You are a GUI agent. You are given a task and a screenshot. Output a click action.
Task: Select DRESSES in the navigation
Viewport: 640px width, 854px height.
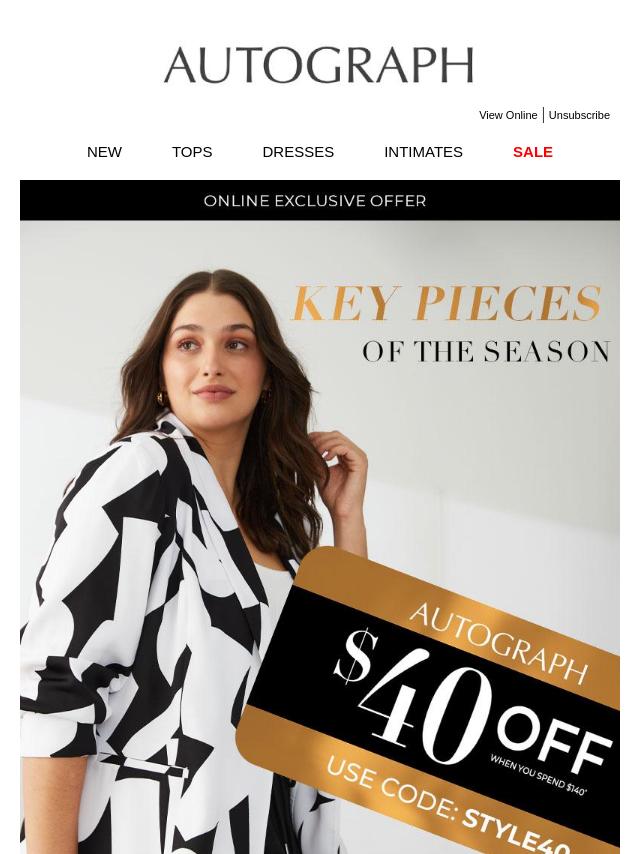point(298,152)
